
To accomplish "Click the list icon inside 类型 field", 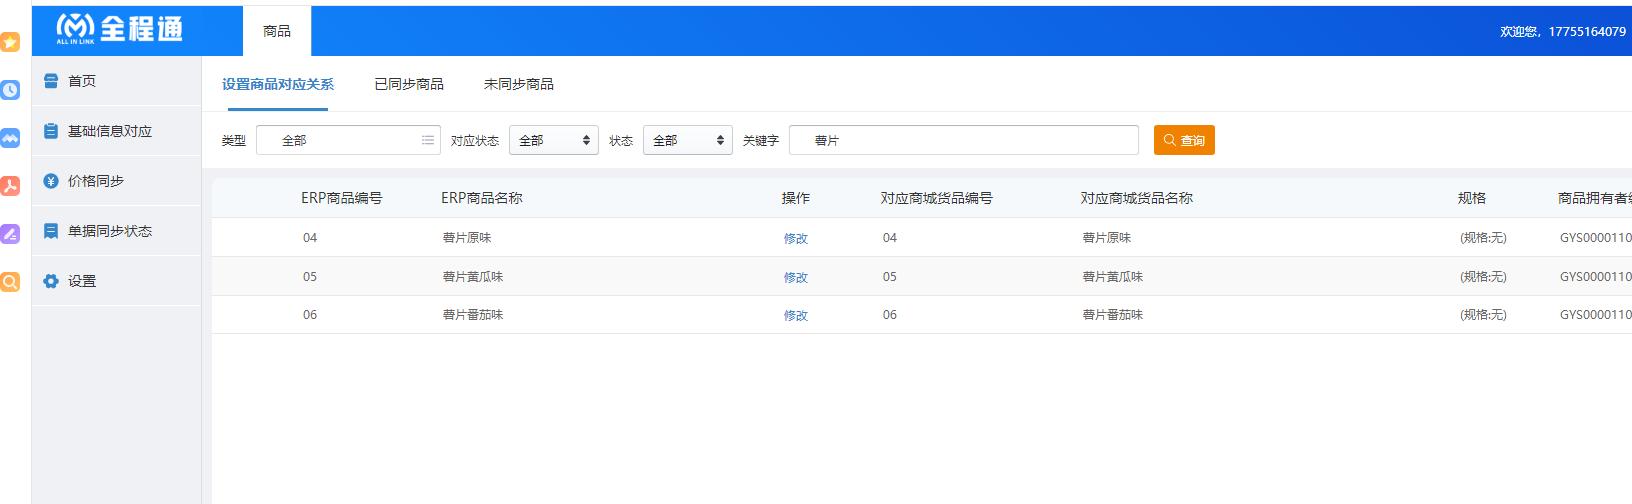I will pos(428,140).
